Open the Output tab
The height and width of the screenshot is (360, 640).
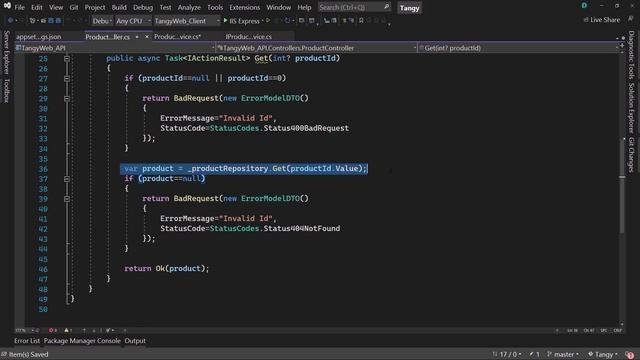pos(135,341)
